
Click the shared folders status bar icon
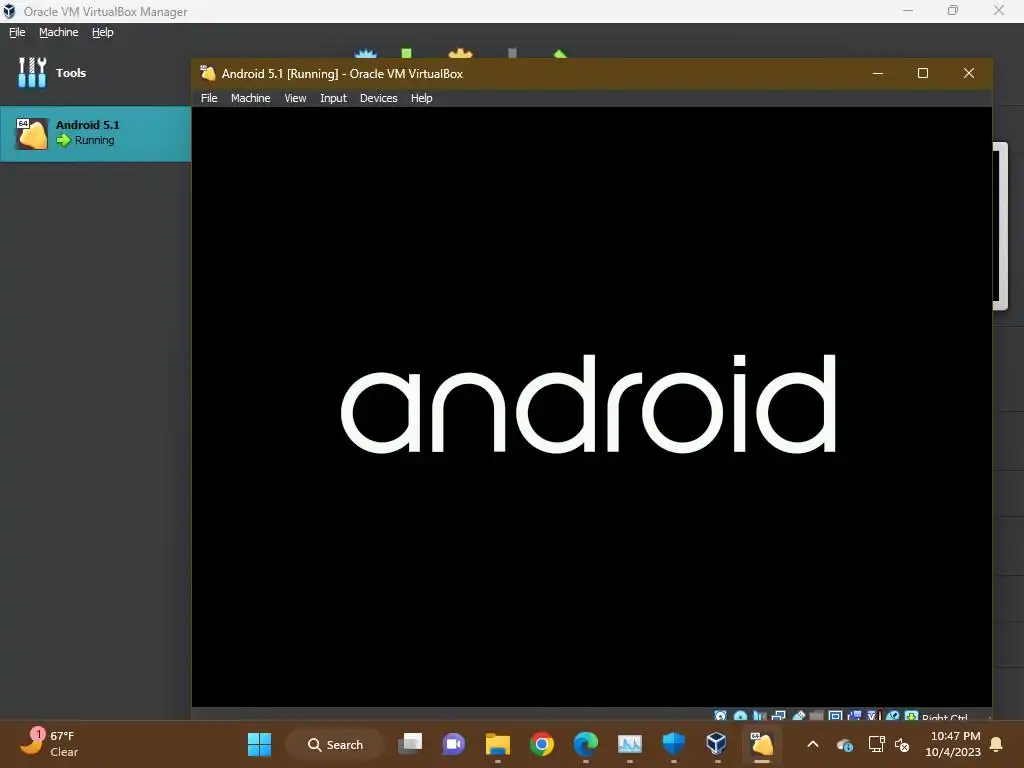coord(816,716)
